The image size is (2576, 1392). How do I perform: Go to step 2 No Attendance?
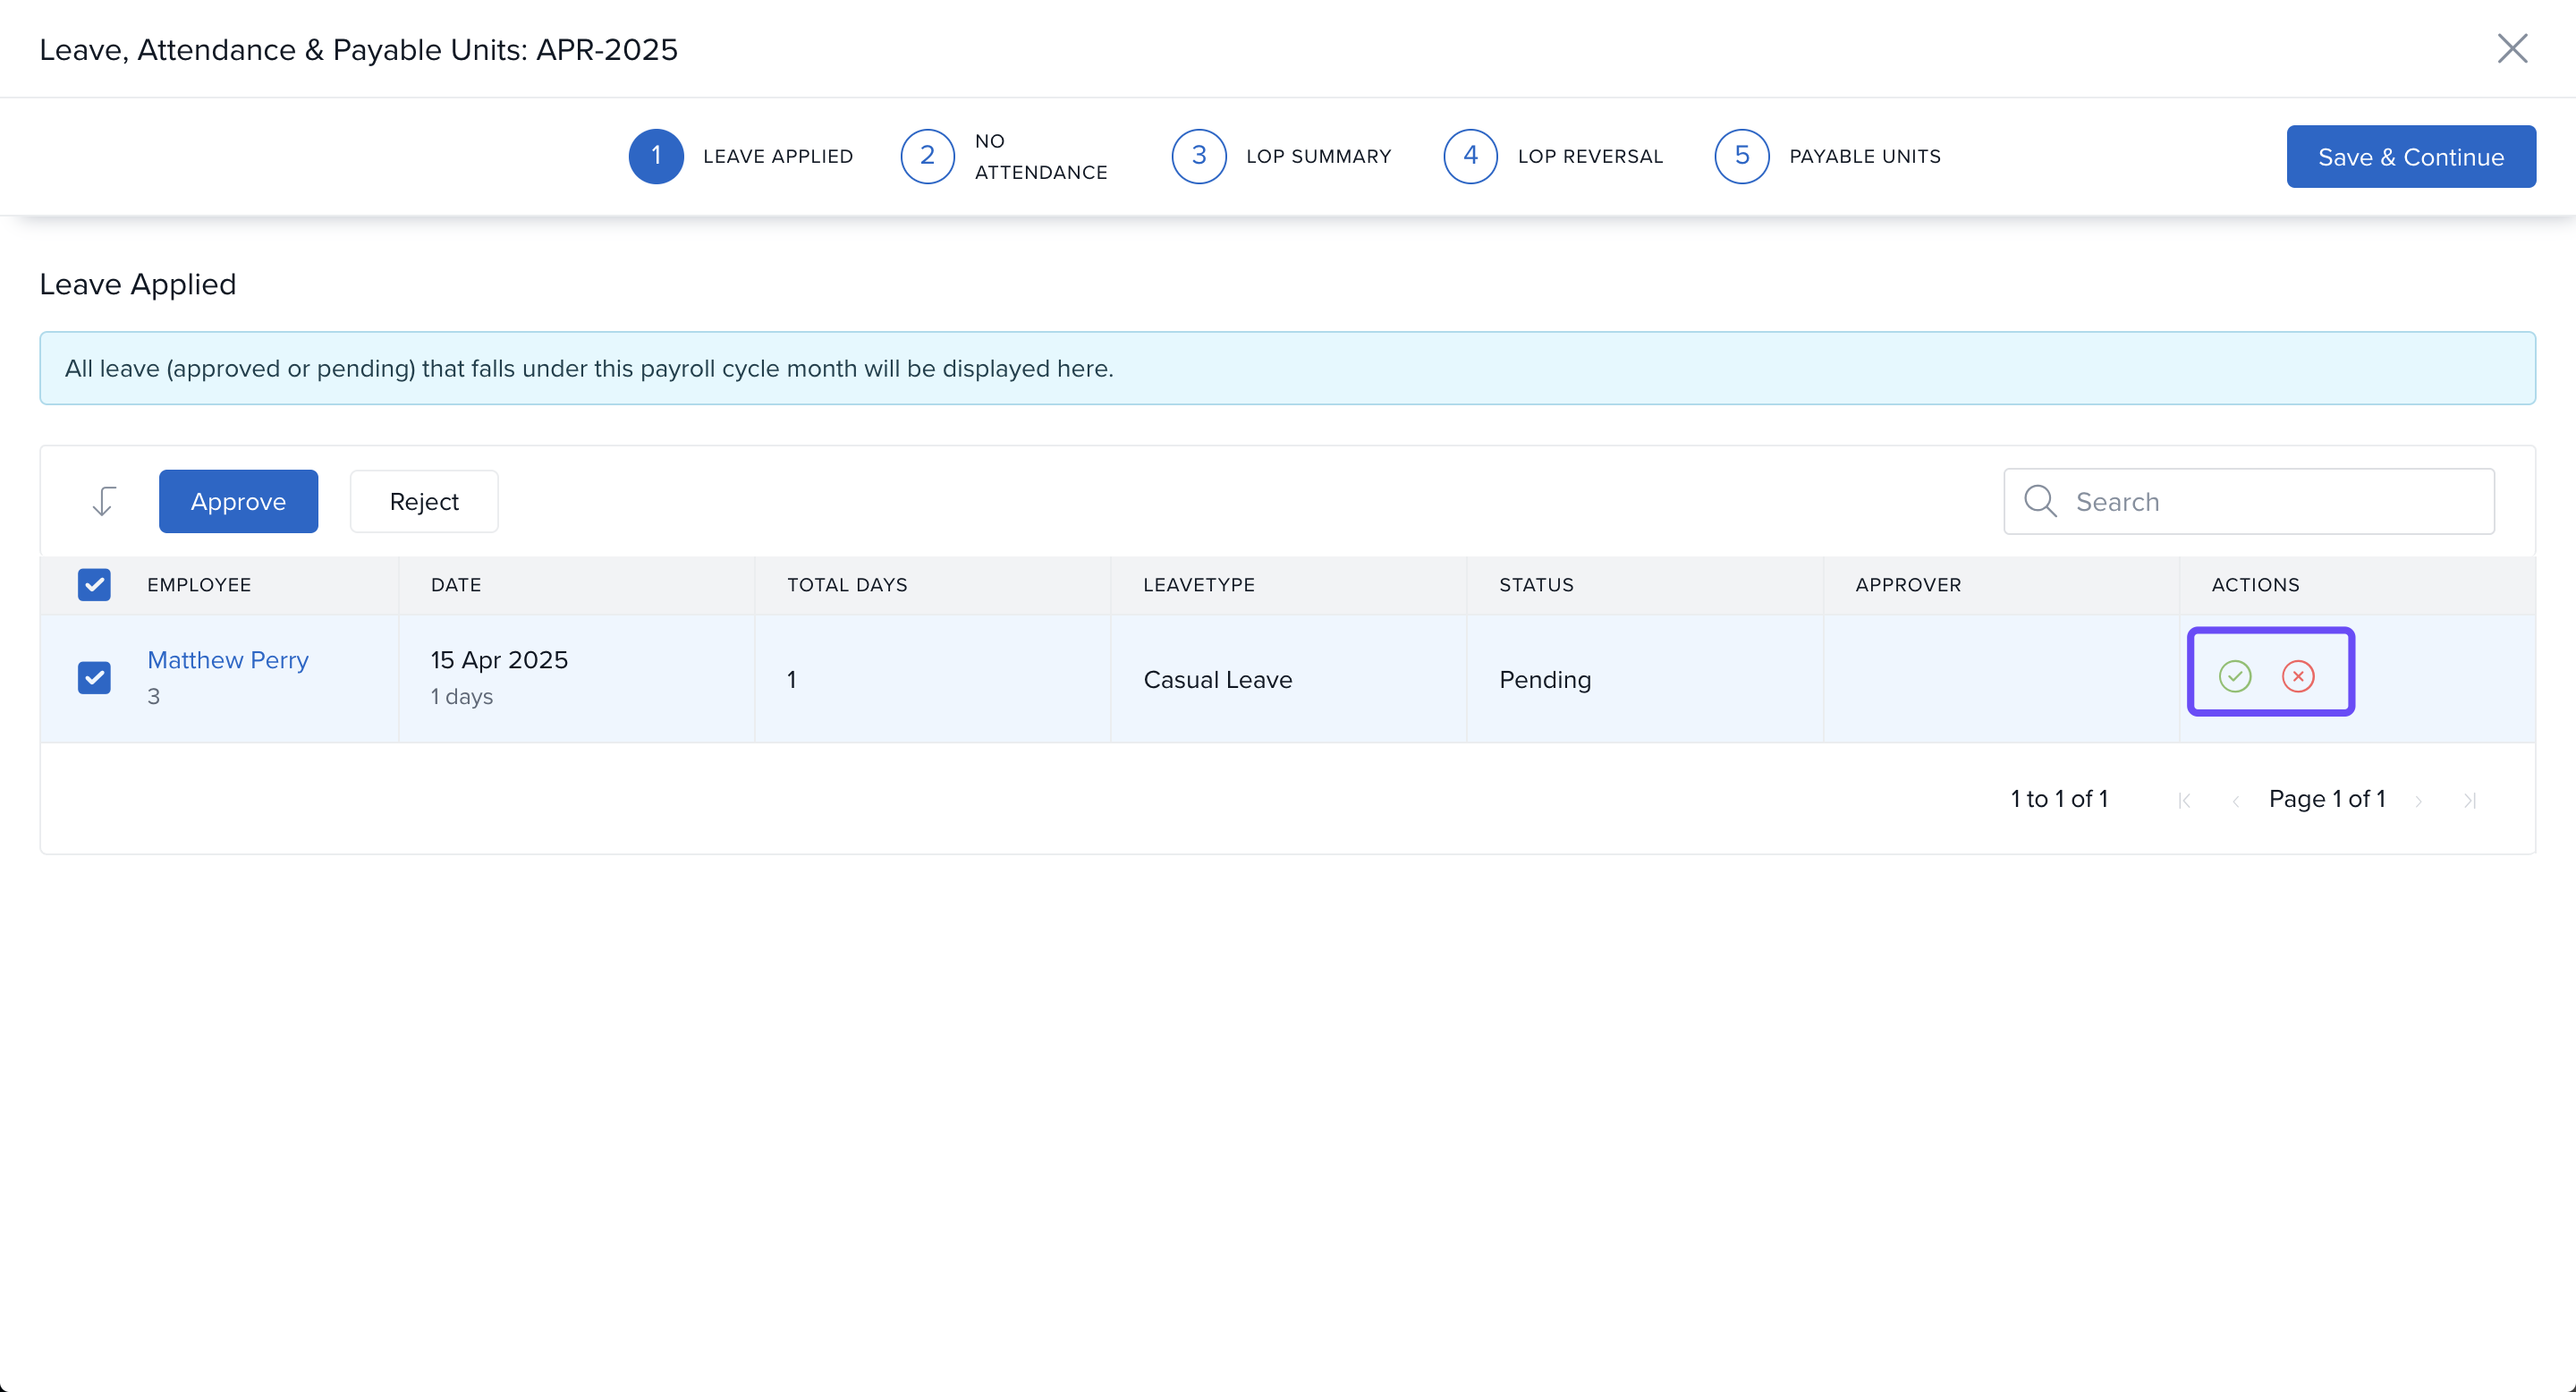[927, 156]
